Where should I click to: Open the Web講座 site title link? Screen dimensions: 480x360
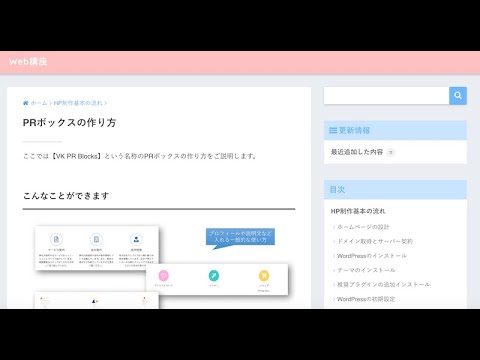tap(28, 62)
